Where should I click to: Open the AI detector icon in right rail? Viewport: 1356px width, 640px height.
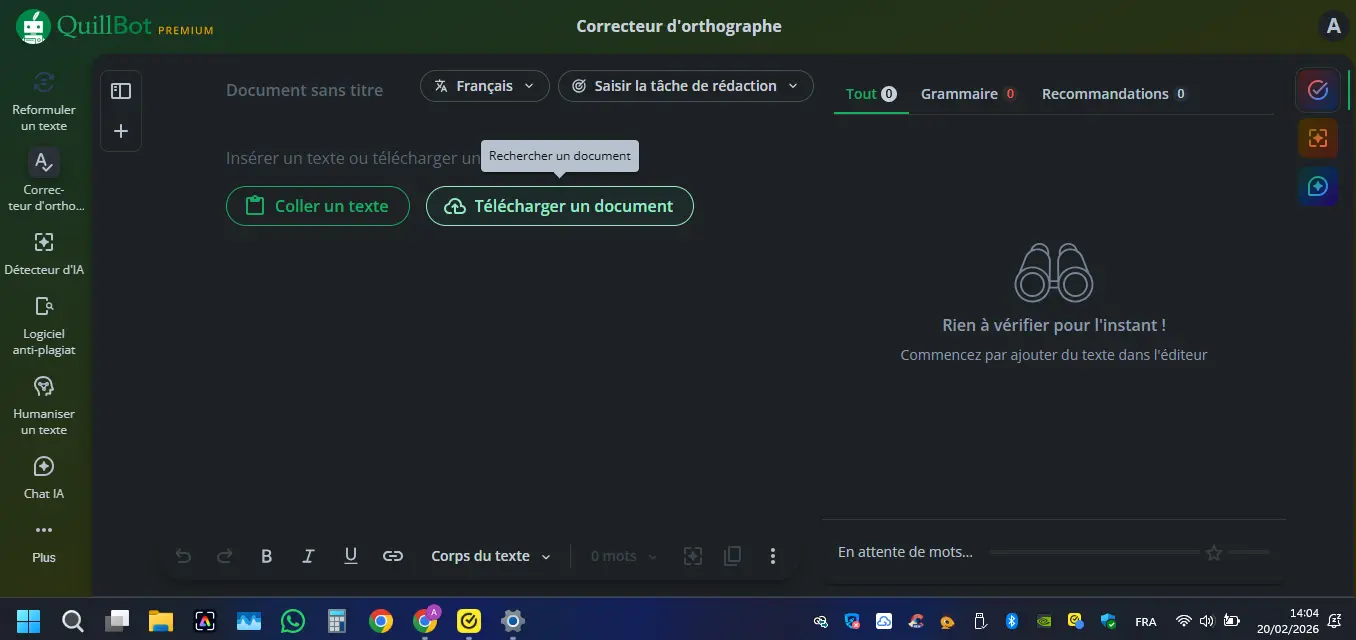[x=1318, y=138]
